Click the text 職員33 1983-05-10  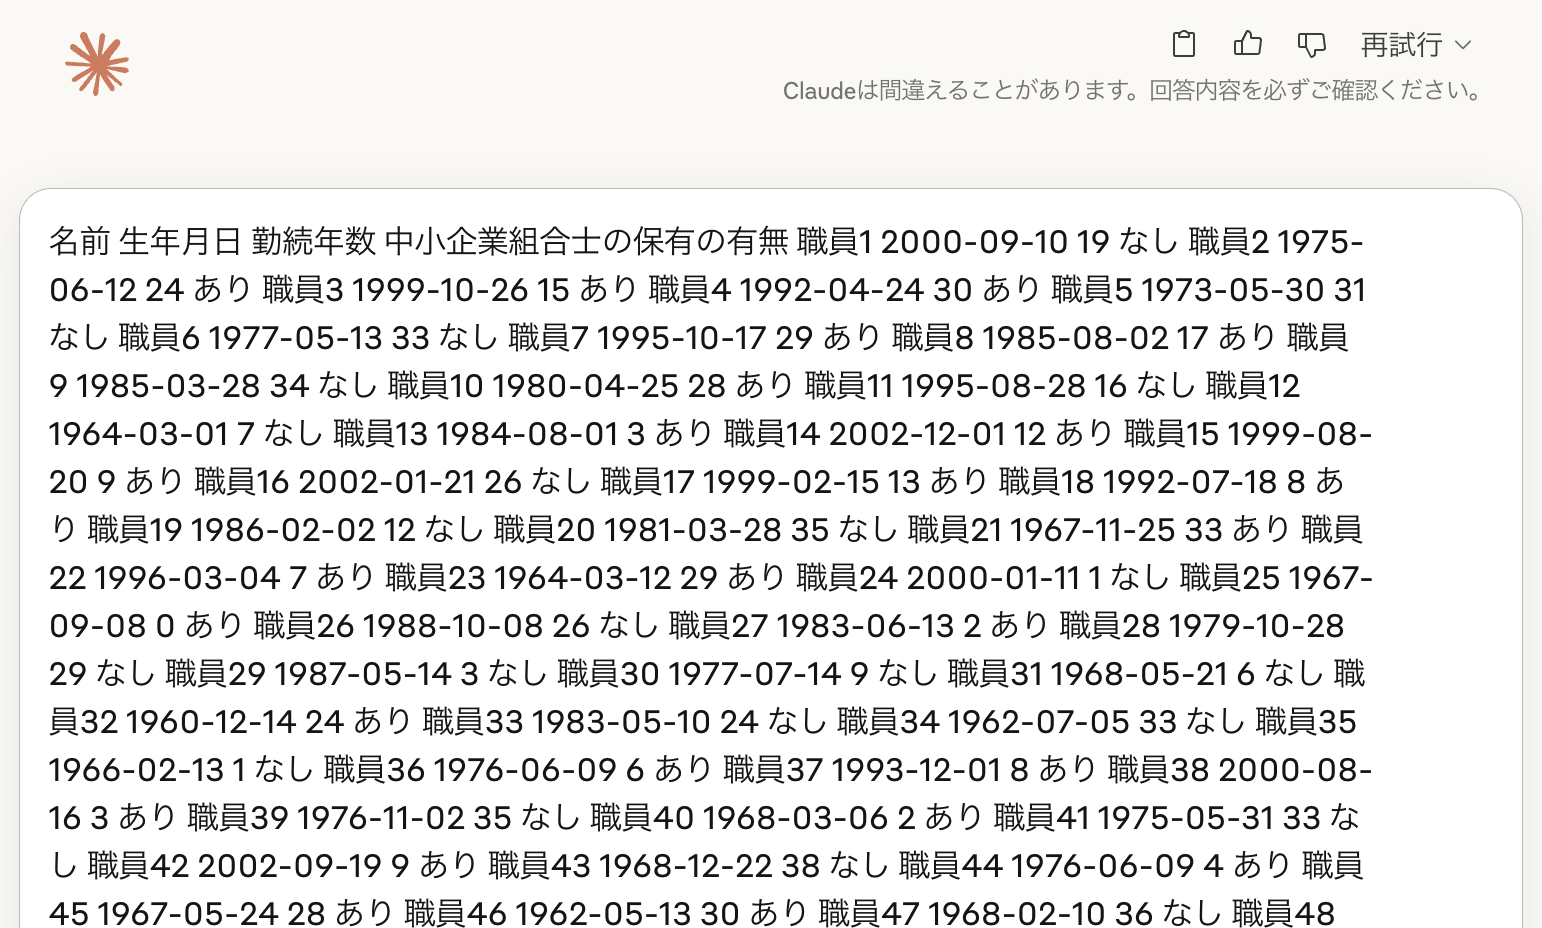[567, 721]
